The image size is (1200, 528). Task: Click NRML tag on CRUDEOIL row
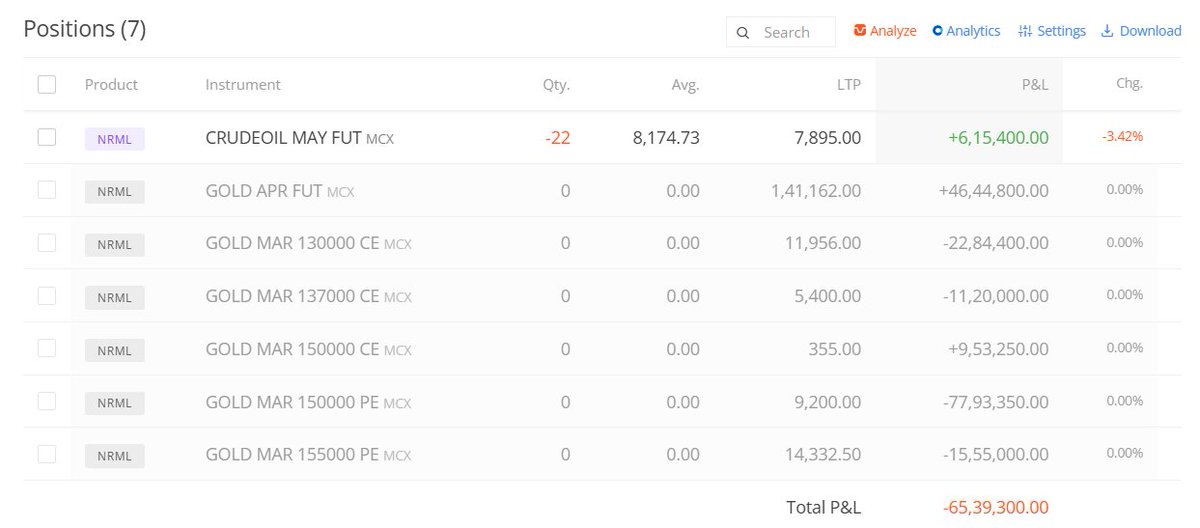coord(115,139)
